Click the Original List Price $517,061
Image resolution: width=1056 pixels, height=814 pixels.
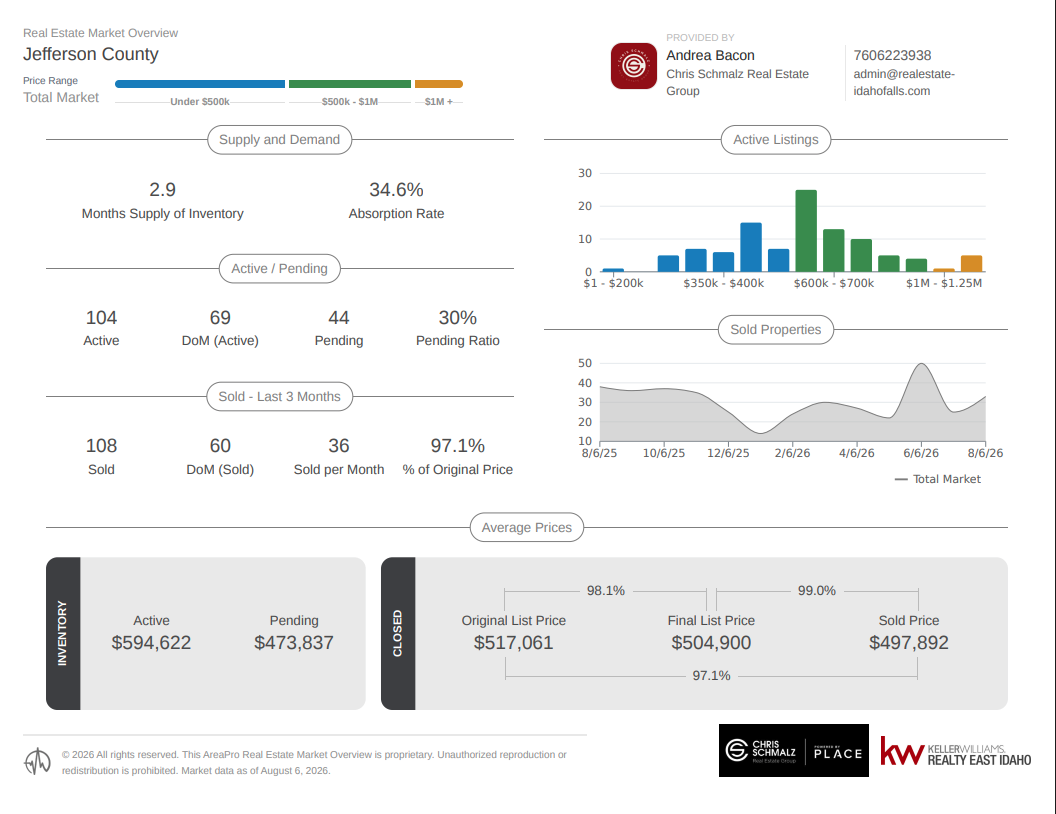tap(513, 643)
